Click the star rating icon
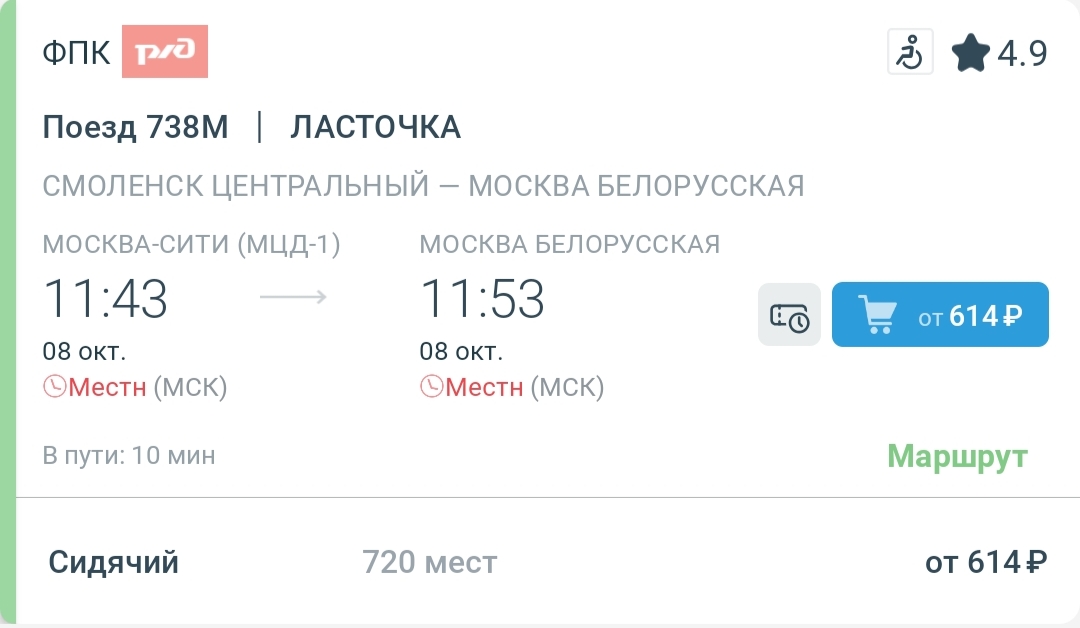The height and width of the screenshot is (628, 1080). pos(970,53)
